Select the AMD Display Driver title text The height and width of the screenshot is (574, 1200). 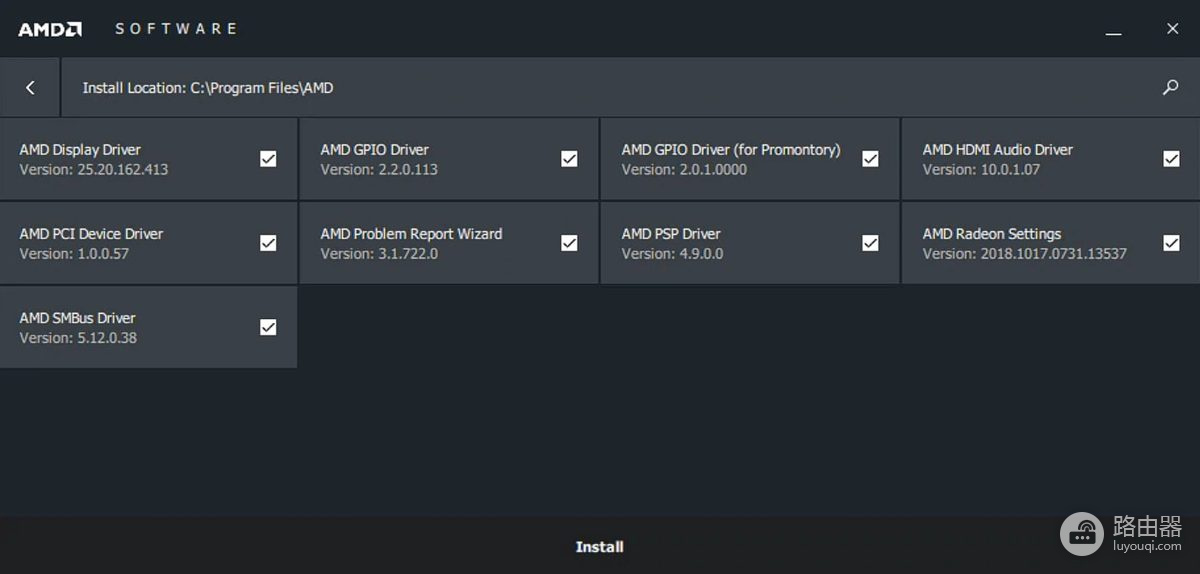point(80,149)
